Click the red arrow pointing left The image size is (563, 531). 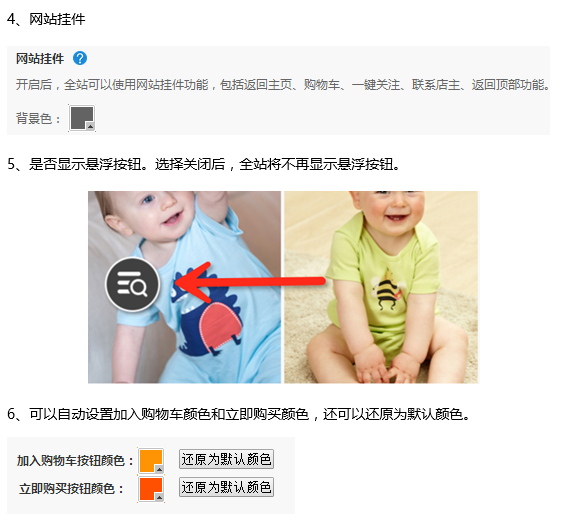250,282
